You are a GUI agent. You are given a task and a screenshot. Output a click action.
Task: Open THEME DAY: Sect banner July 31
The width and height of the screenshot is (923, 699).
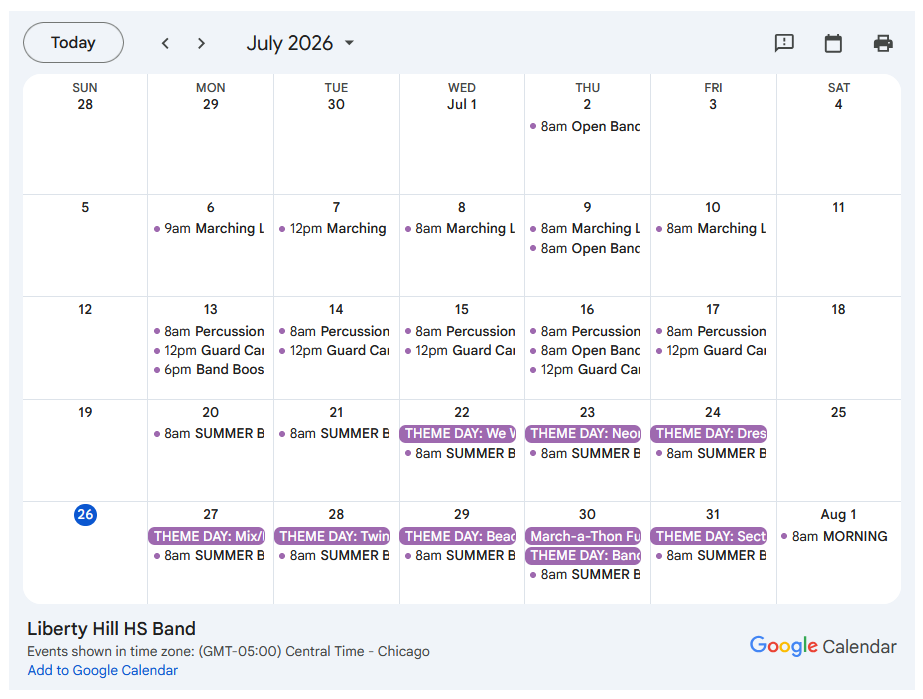[709, 536]
